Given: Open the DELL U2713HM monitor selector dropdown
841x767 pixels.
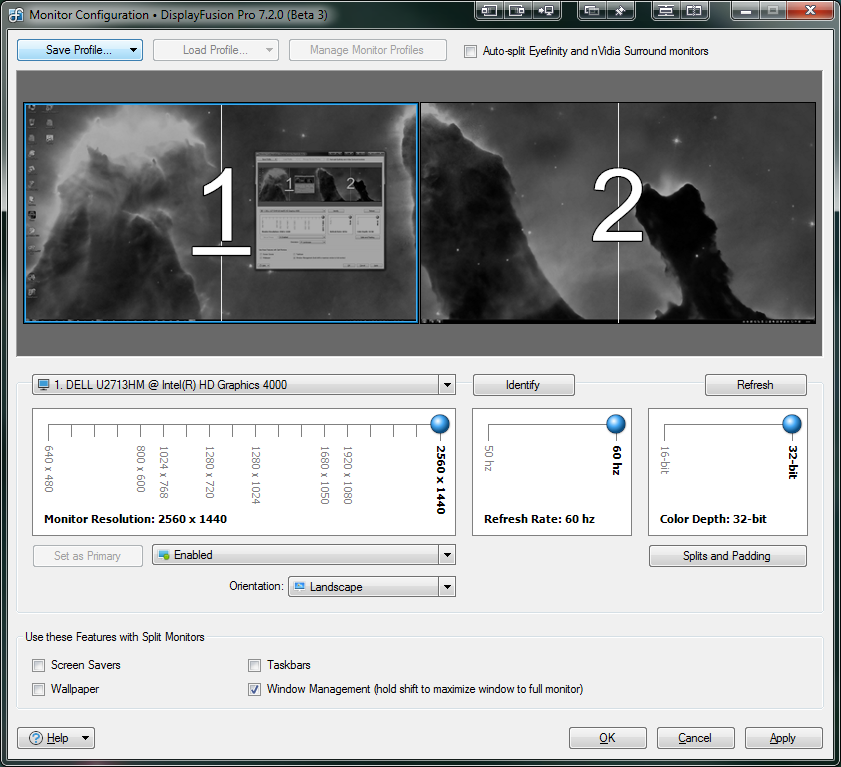Looking at the screenshot, I should point(447,385).
